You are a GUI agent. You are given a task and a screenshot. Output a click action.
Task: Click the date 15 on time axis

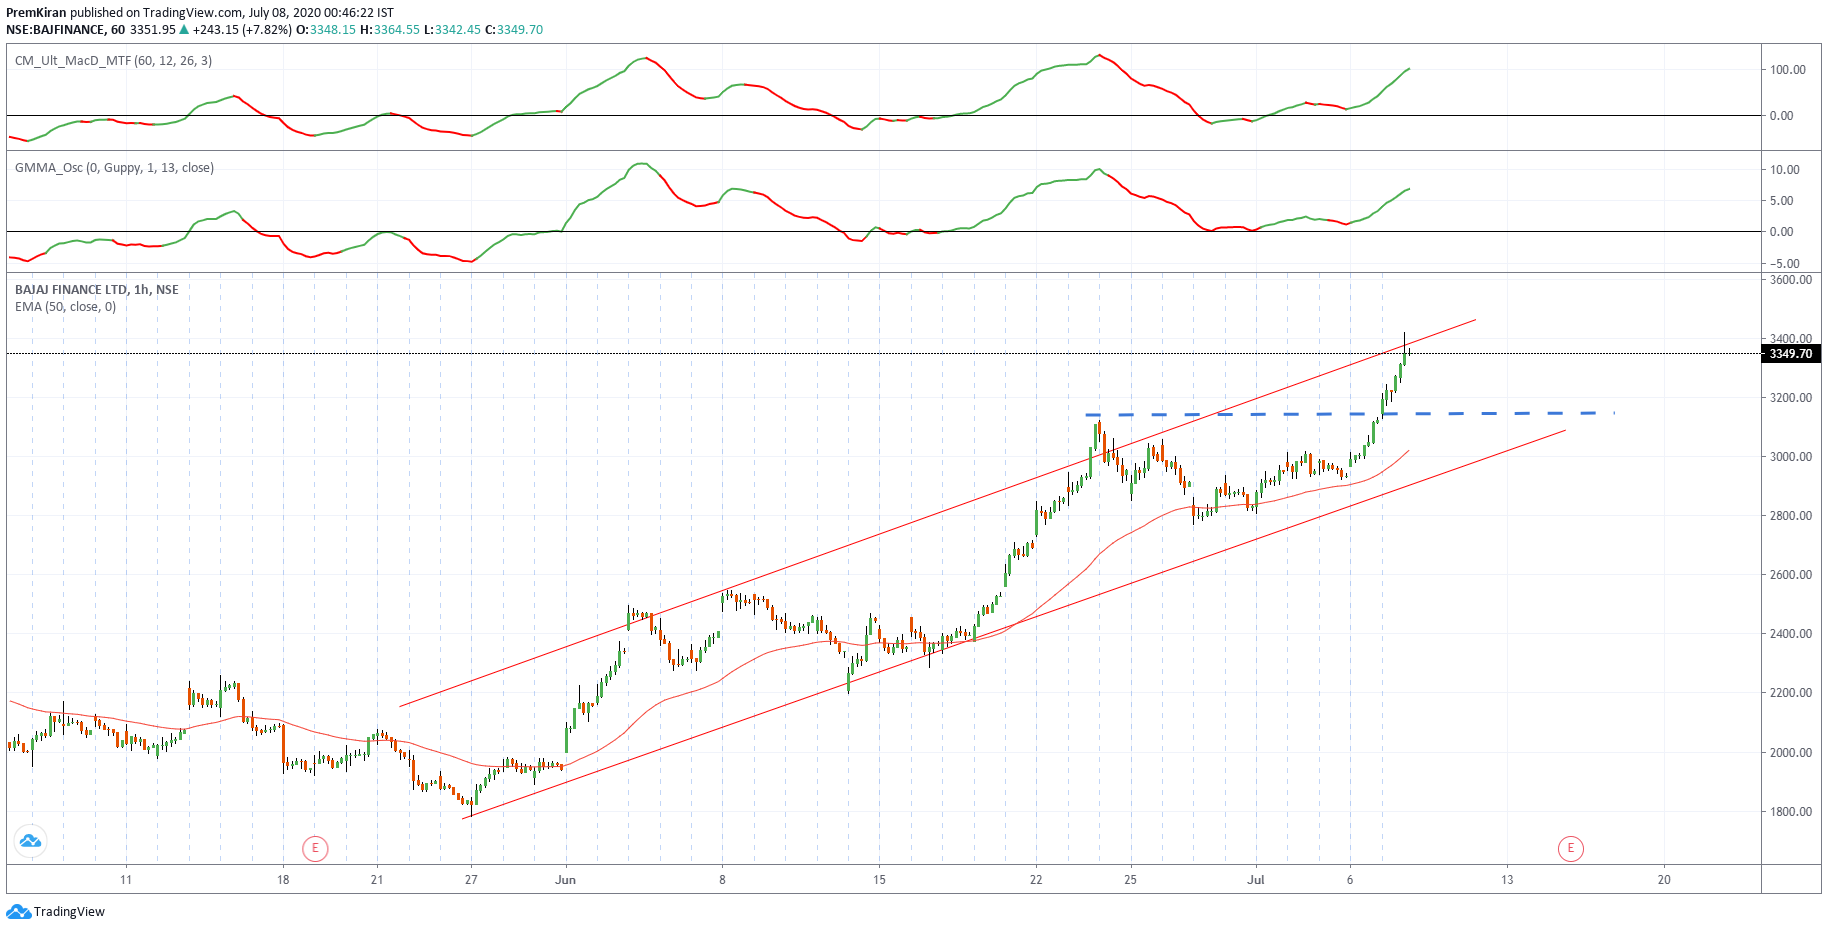tap(879, 880)
